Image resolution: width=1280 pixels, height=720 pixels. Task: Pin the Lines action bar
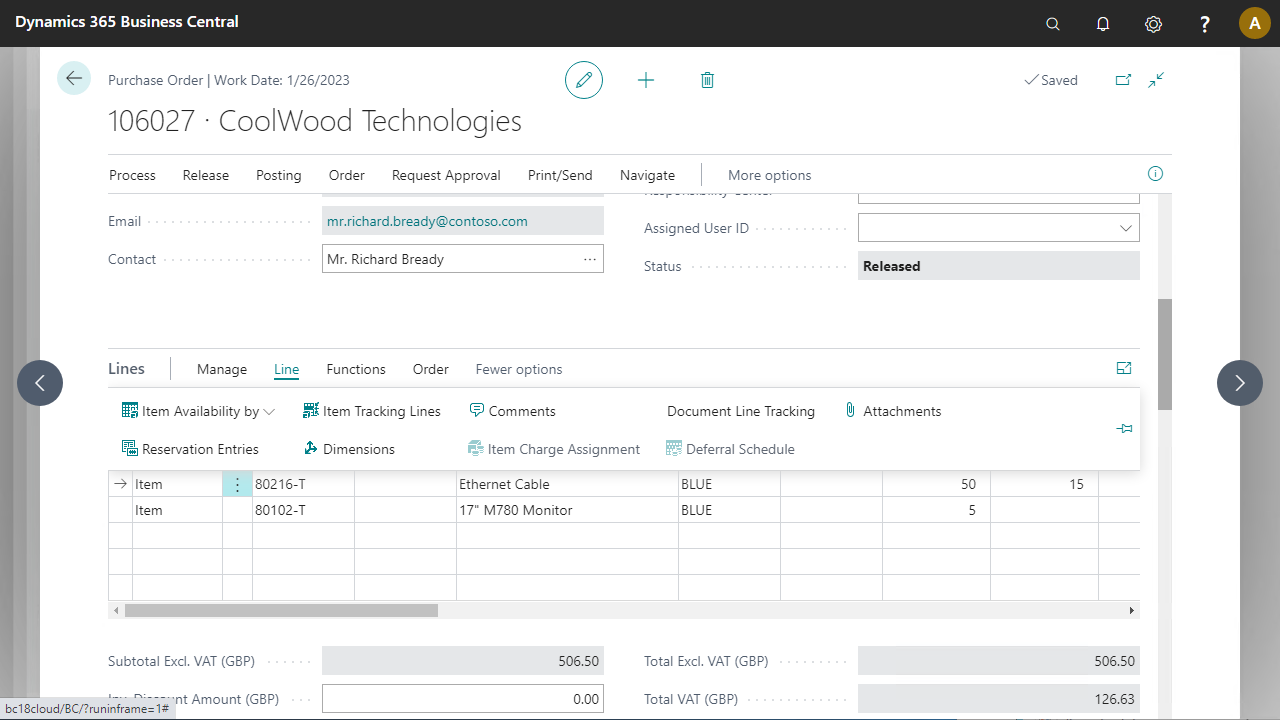coord(1124,429)
